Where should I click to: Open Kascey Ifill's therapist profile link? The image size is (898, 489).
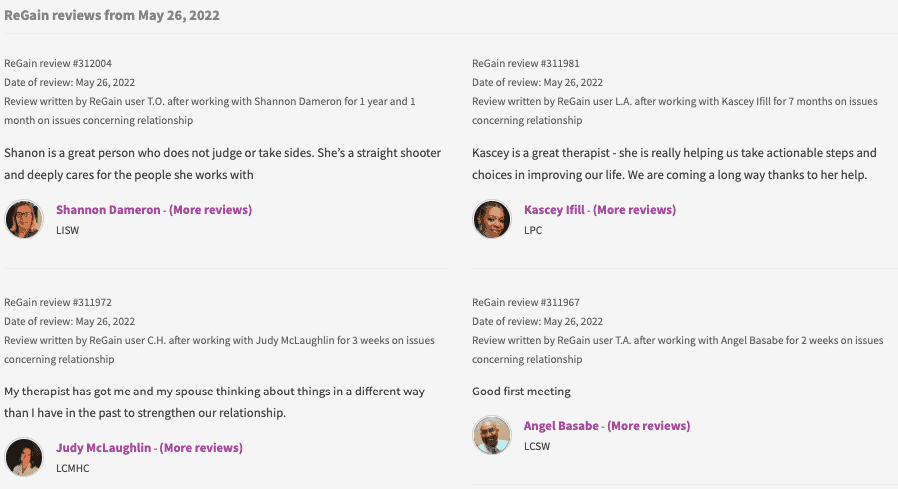click(554, 210)
